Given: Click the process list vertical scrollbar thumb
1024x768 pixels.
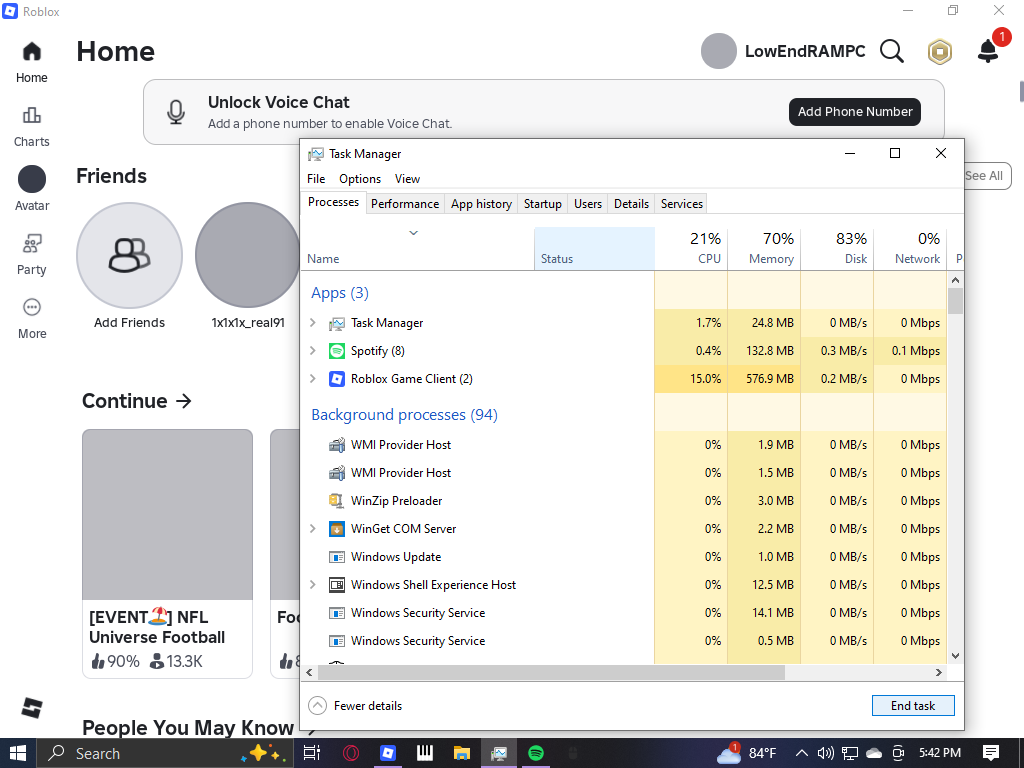Looking at the screenshot, I should [955, 301].
